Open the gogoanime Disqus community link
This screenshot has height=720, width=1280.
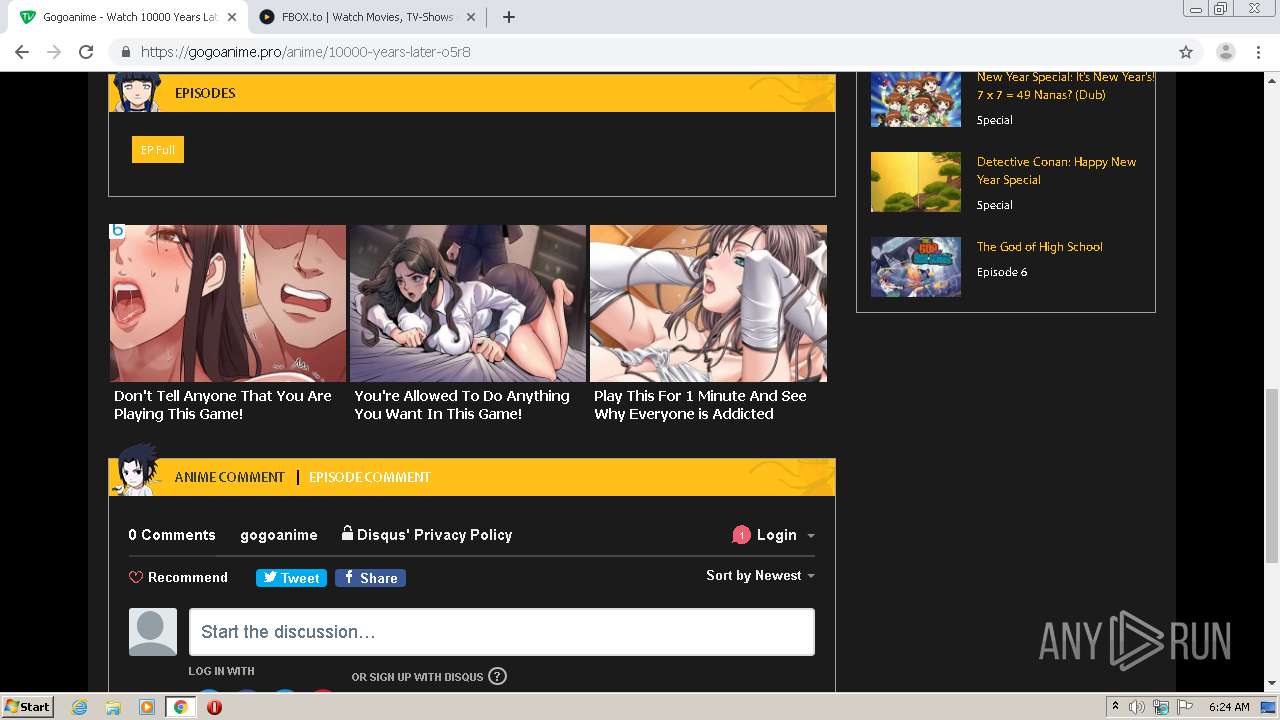pos(279,535)
